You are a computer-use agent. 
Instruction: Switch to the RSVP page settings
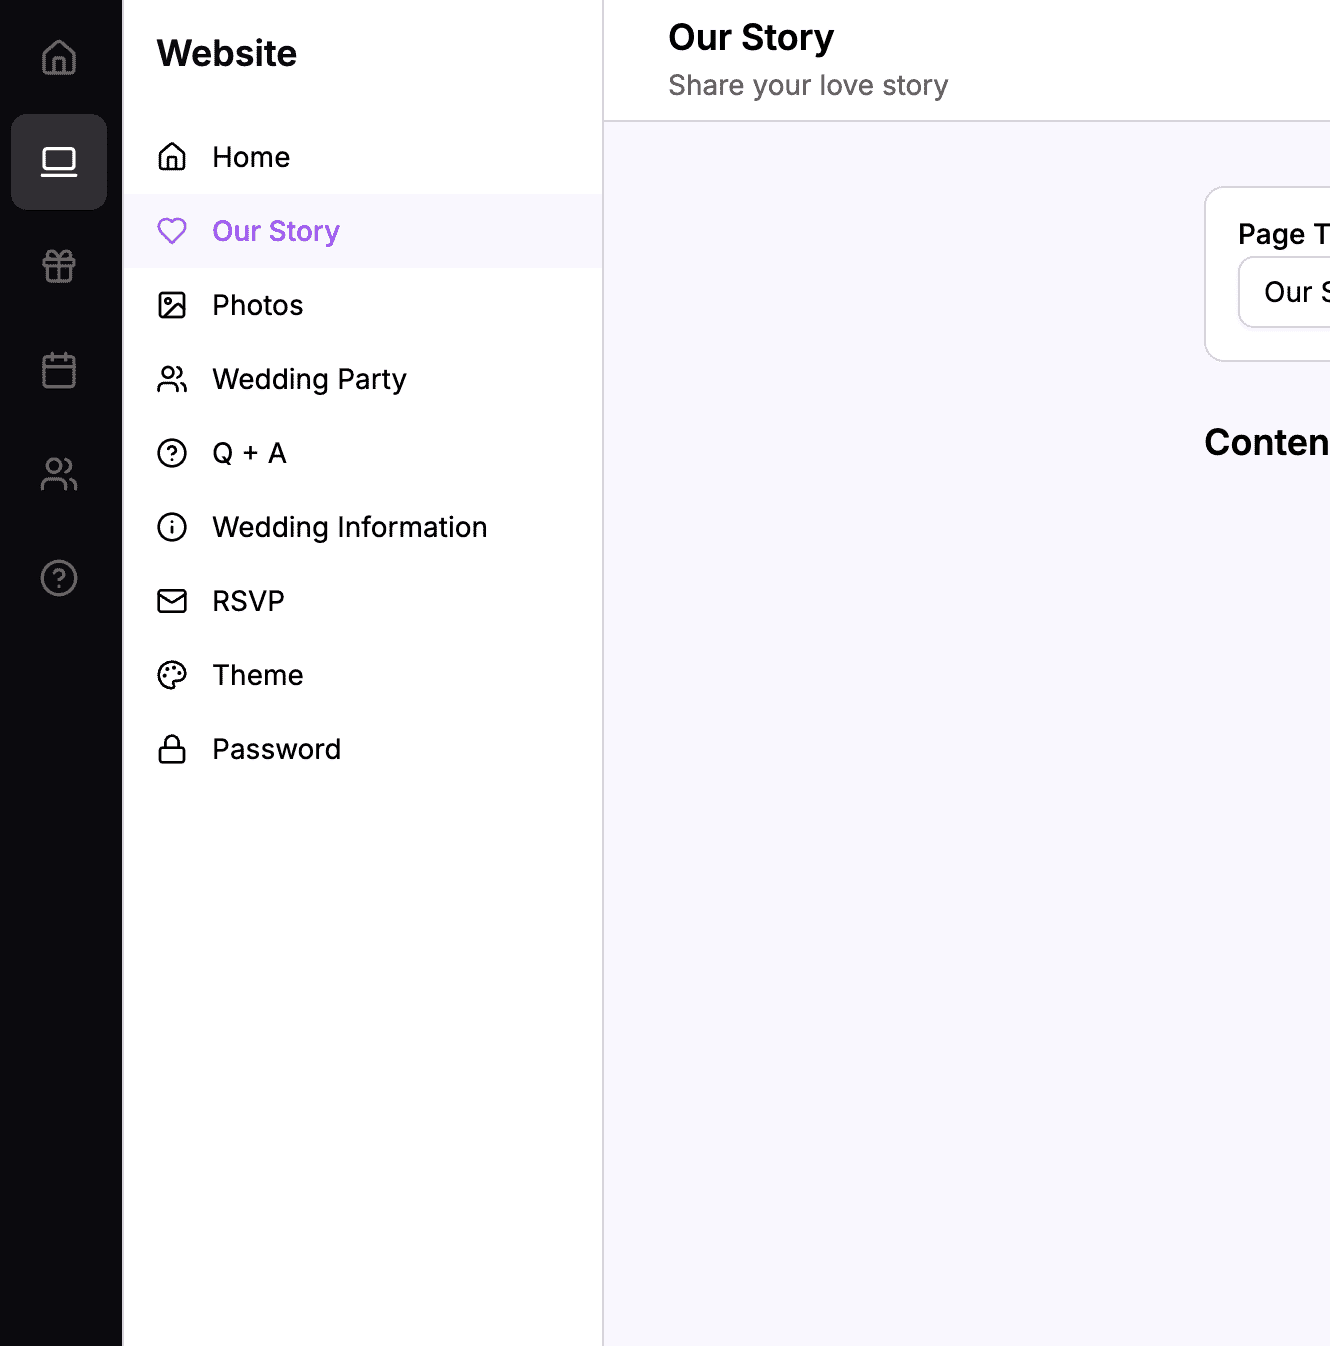pos(247,601)
